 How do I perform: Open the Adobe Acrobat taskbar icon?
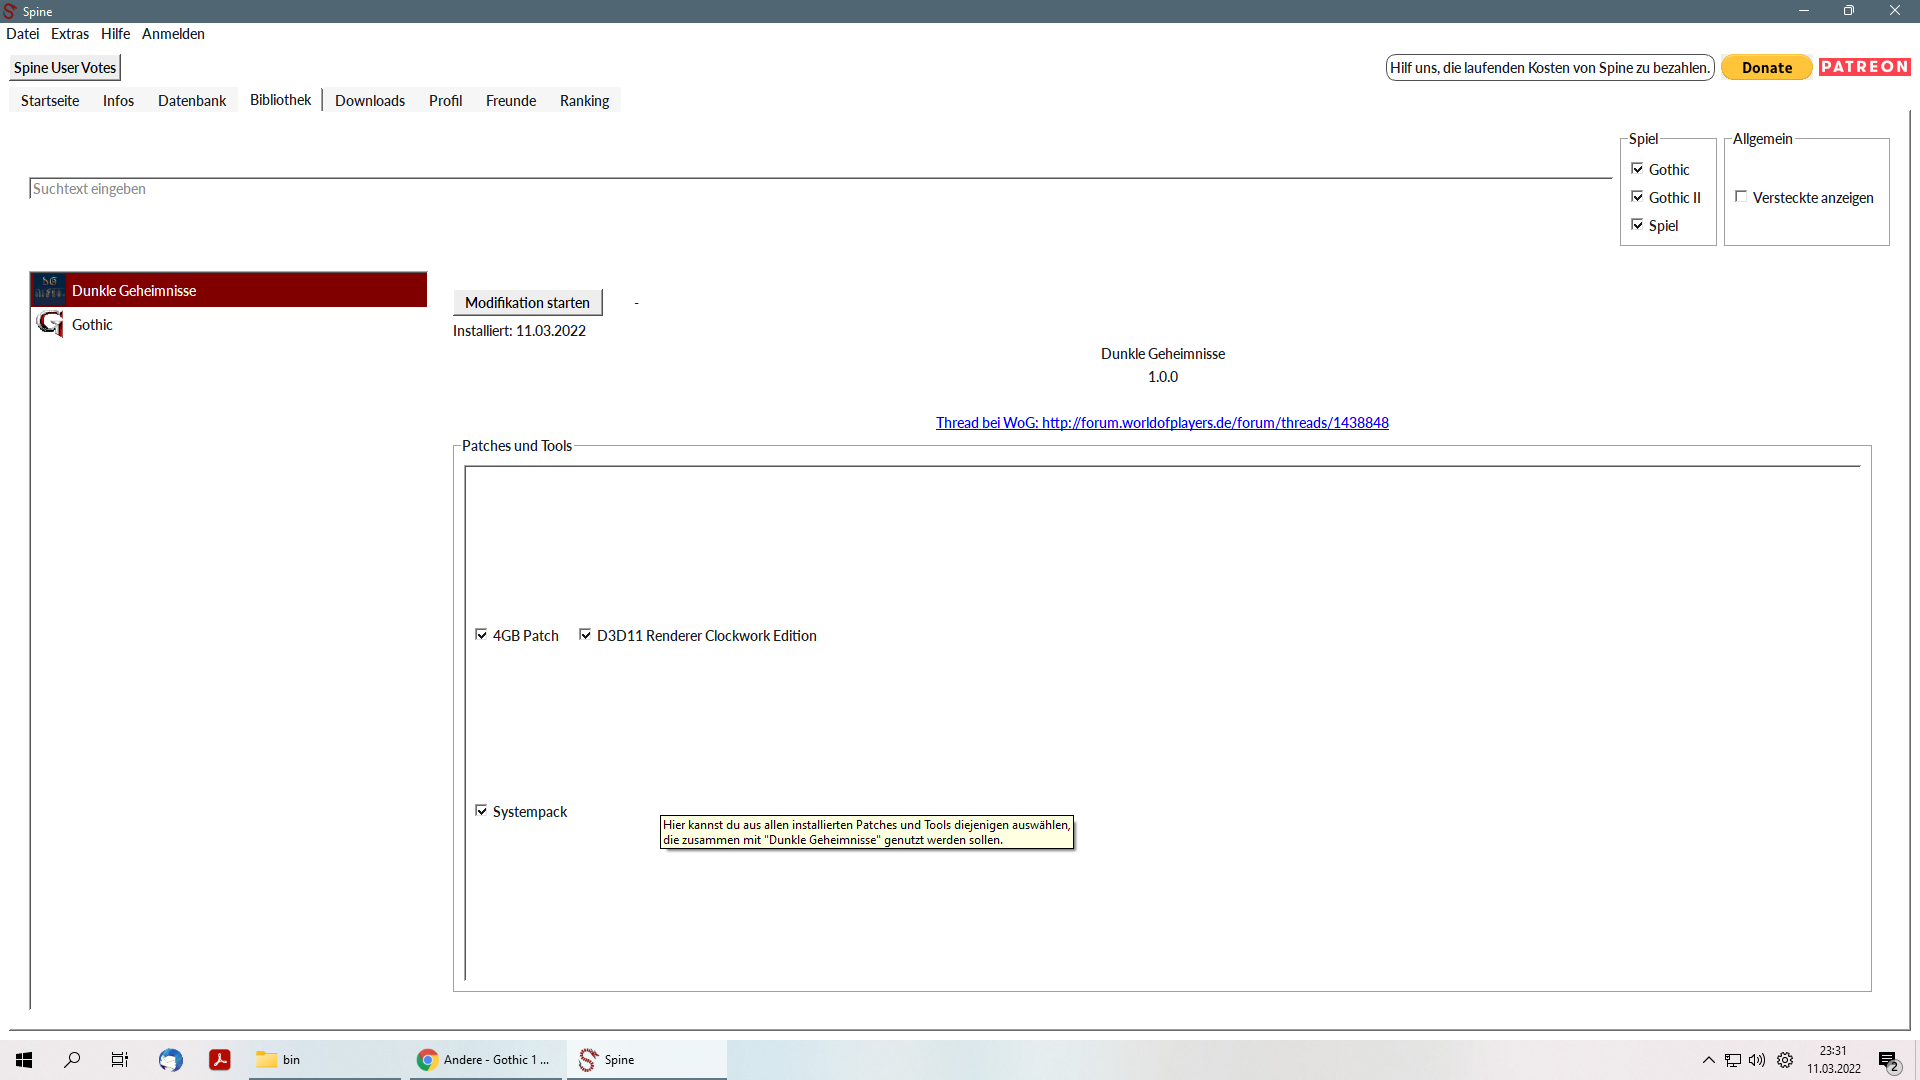coord(220,1060)
